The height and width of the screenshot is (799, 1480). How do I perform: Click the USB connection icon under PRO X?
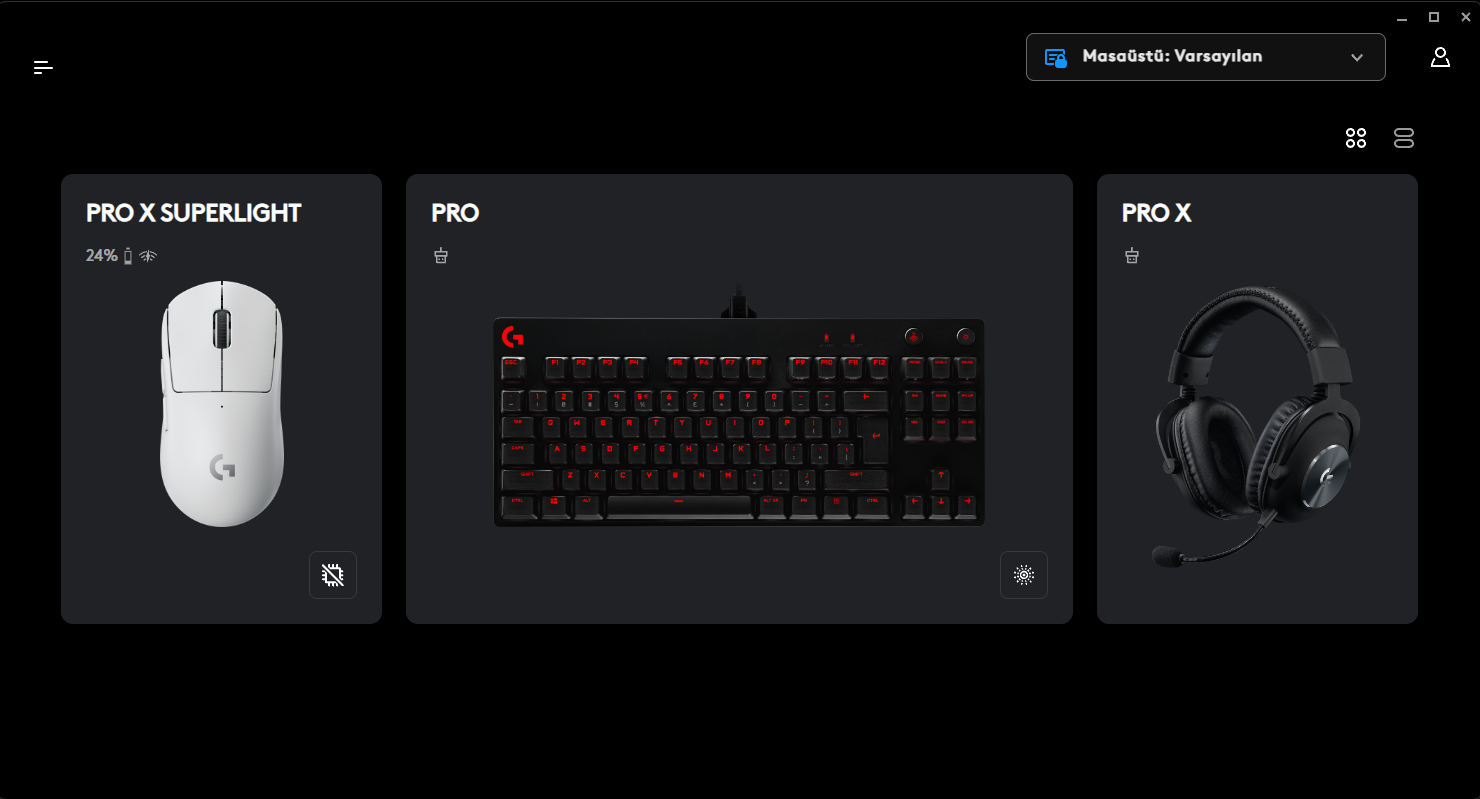[1132, 256]
